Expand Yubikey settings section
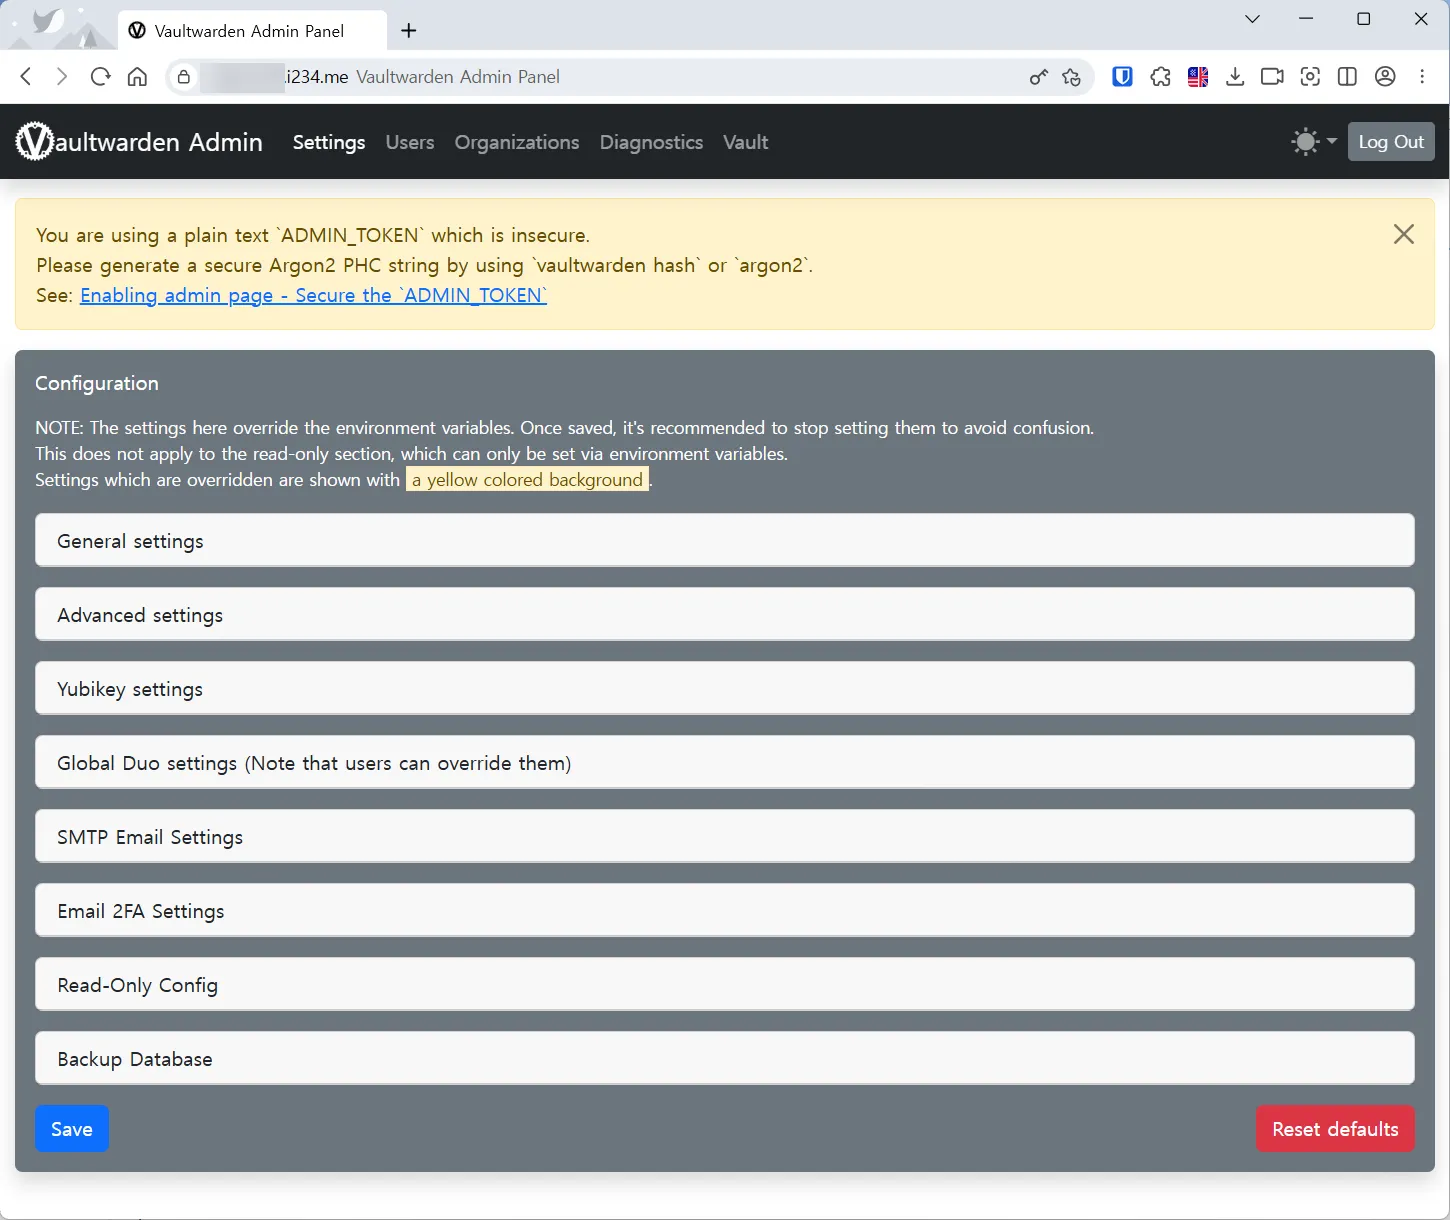1450x1220 pixels. coord(725,689)
